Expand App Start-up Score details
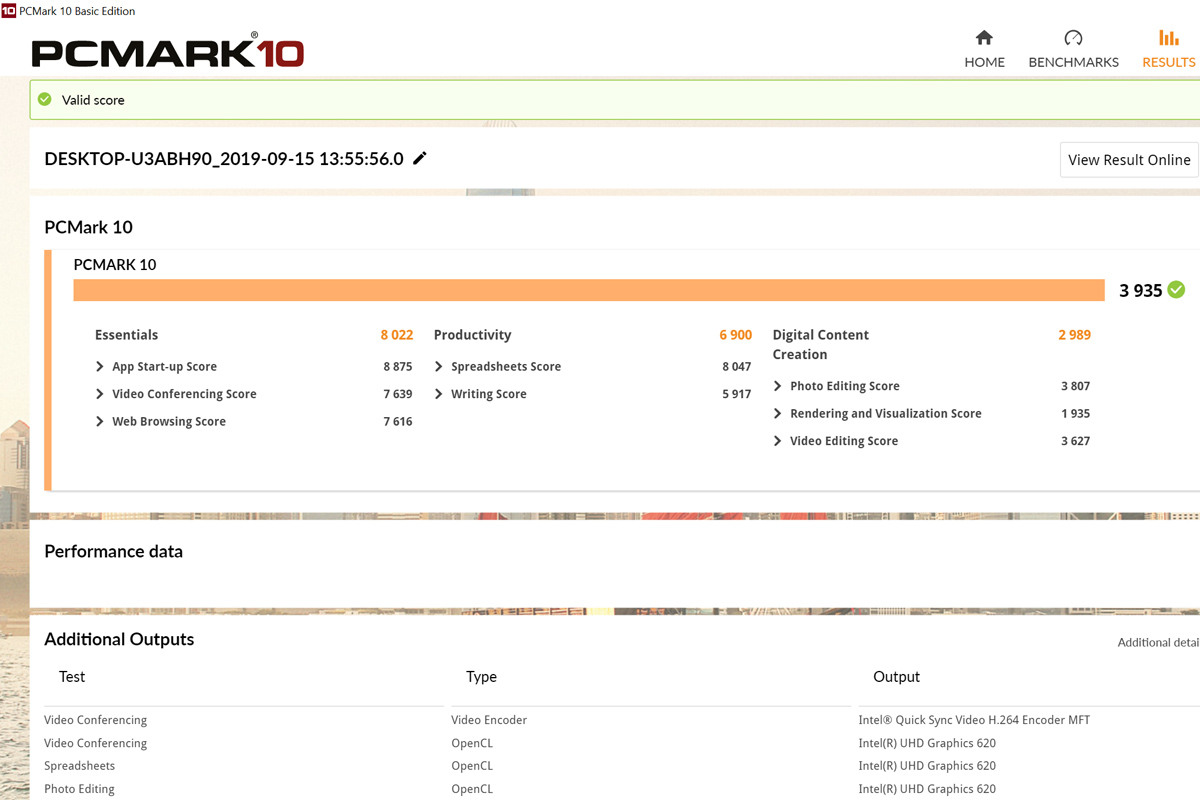This screenshot has height=800, width=1200. 99,367
